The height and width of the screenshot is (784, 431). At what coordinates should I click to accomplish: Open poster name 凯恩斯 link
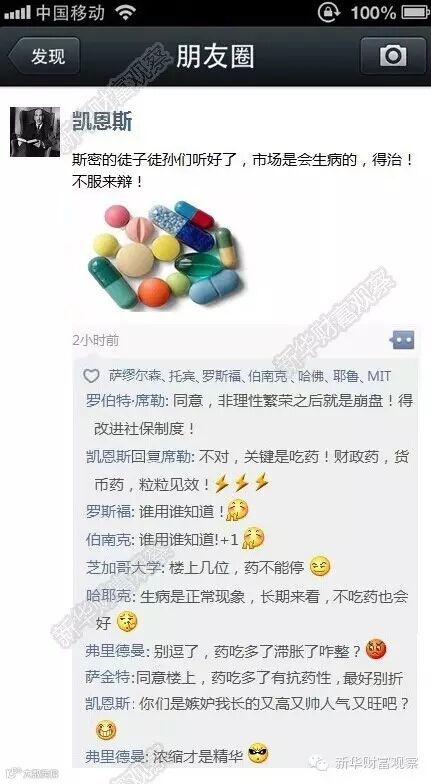(x=102, y=120)
